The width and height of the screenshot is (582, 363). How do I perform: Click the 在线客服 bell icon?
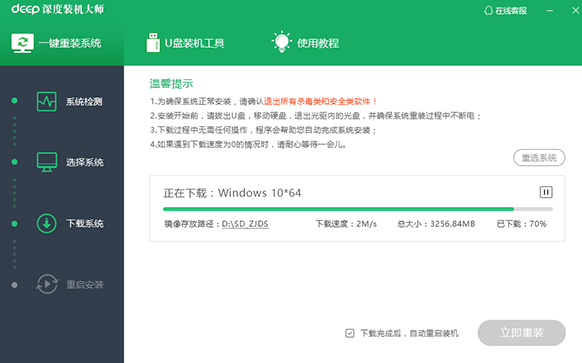(x=488, y=10)
